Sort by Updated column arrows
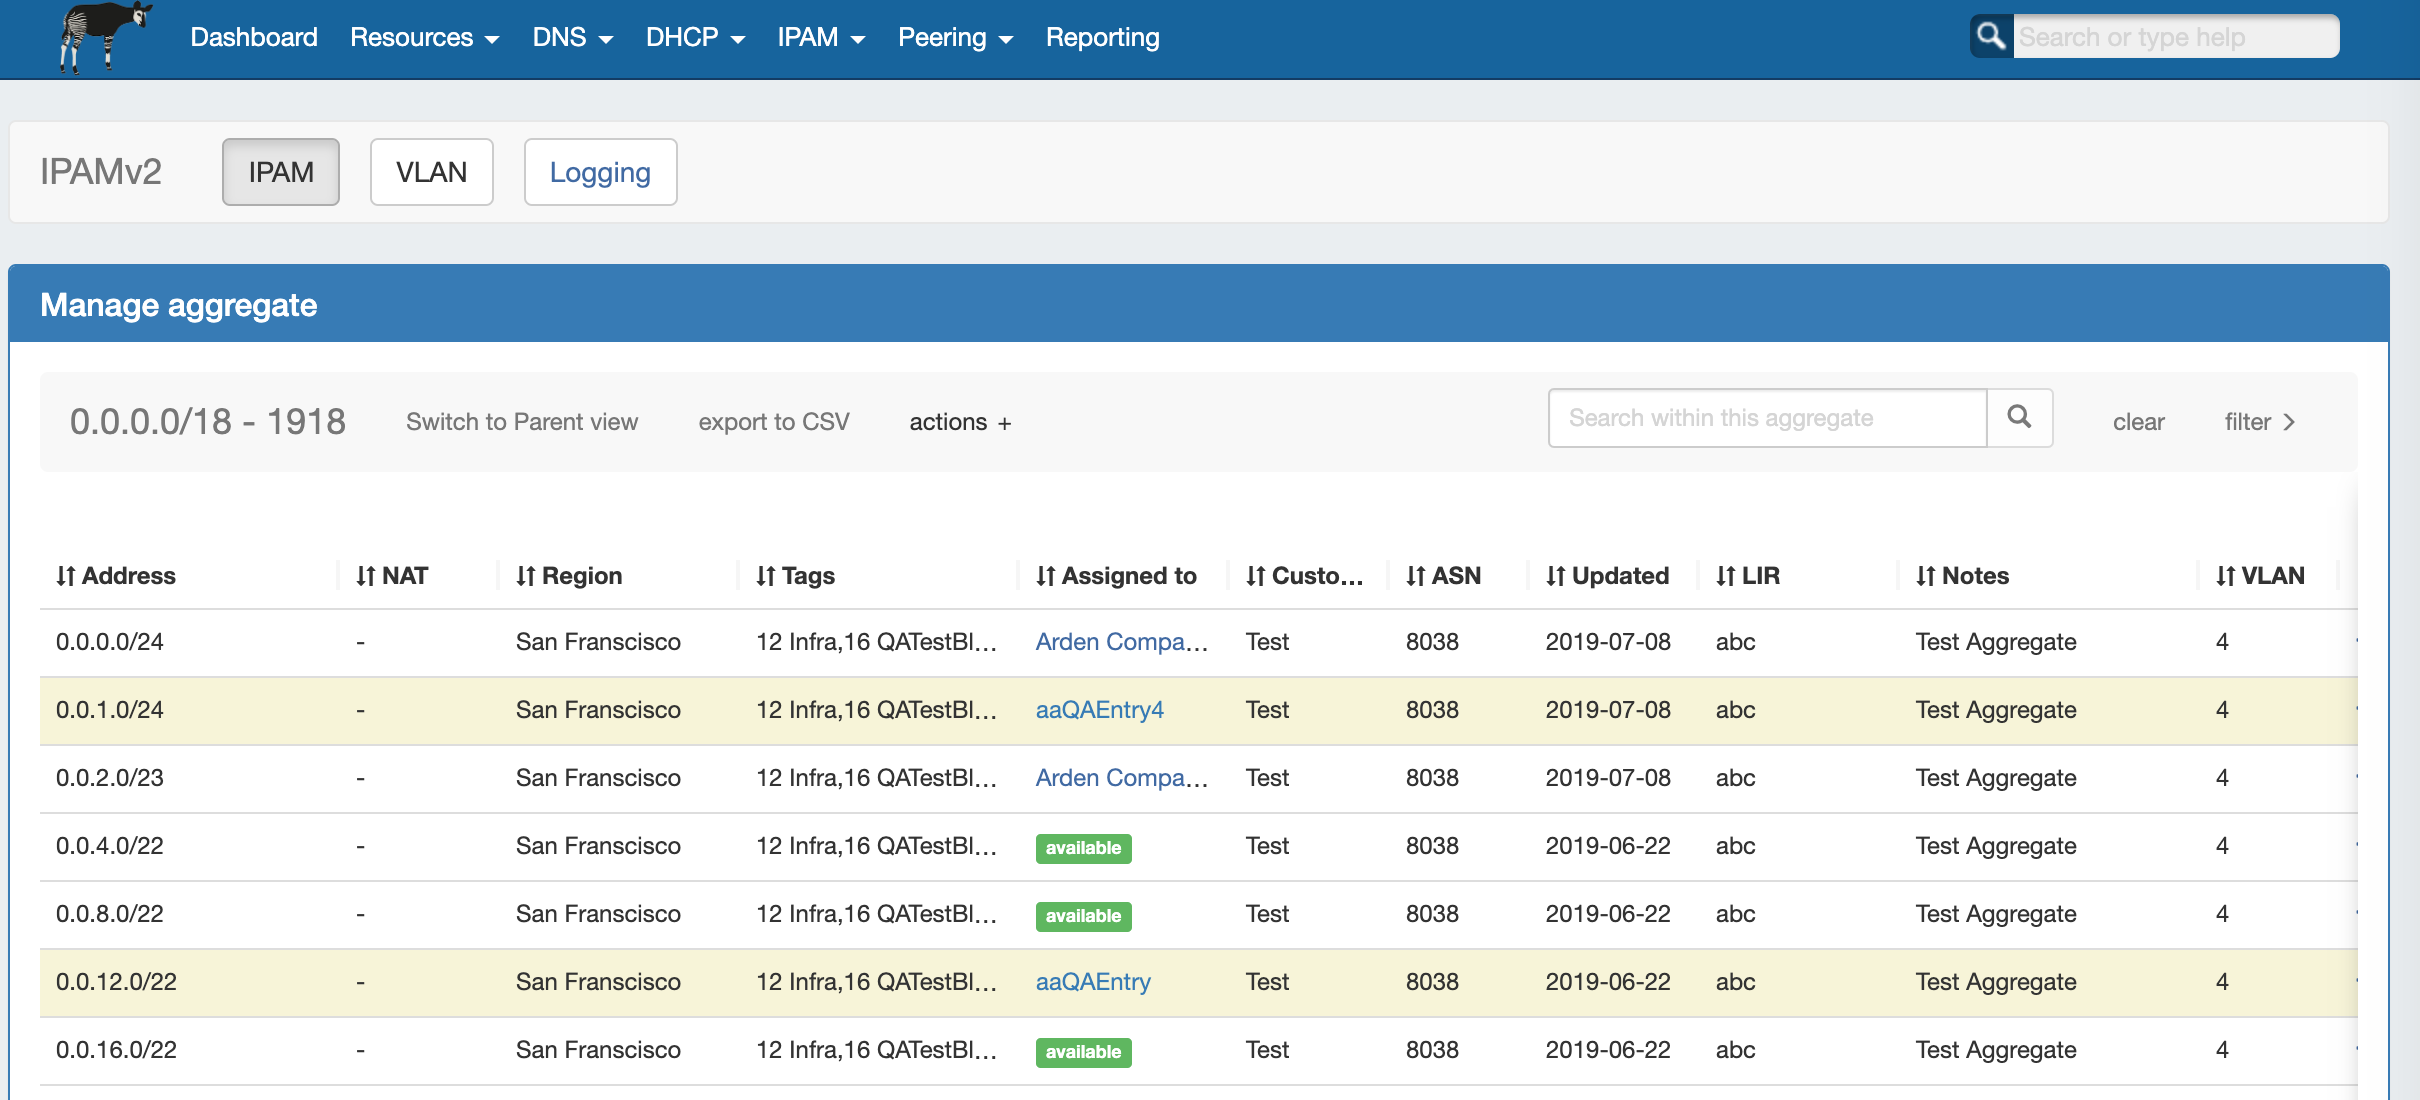Screen dimensions: 2420x1100 (x=1556, y=576)
